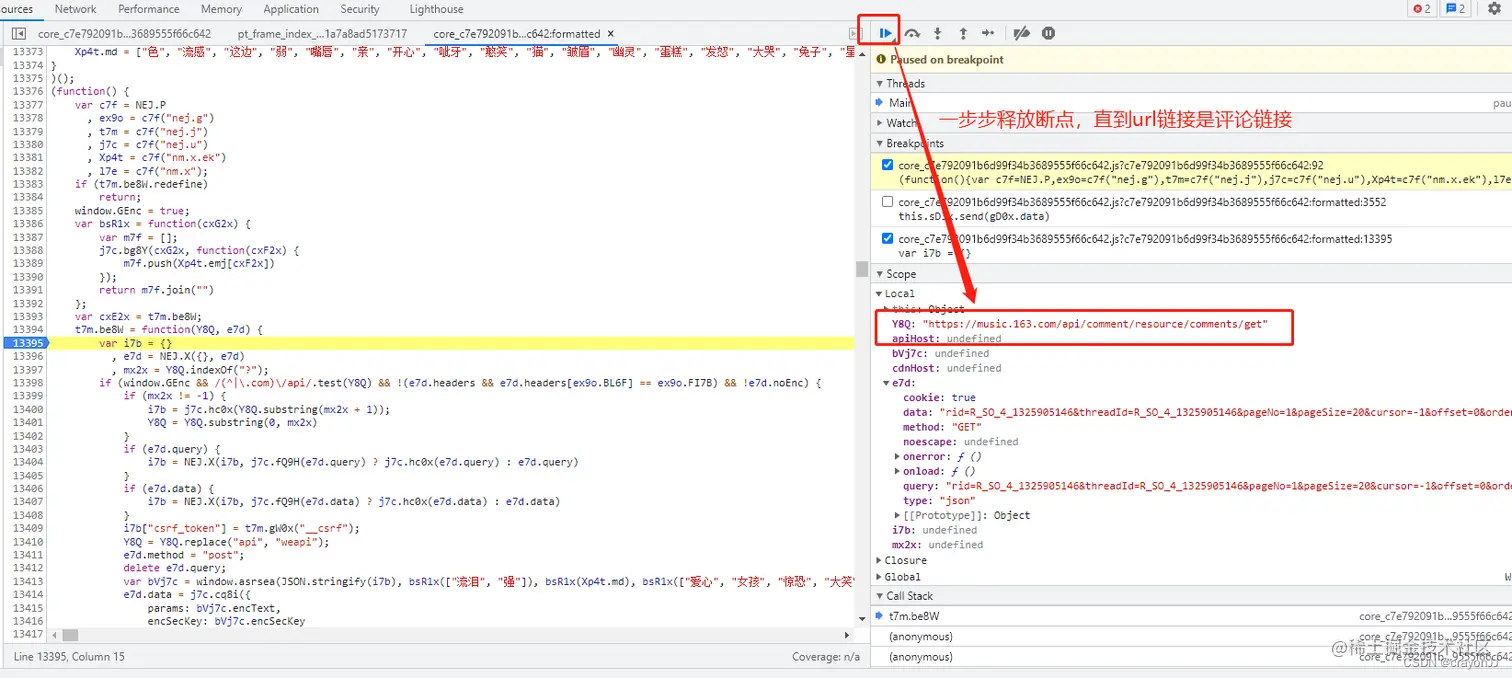Go to the Security tab
Image resolution: width=1512 pixels, height=678 pixels.
point(360,9)
